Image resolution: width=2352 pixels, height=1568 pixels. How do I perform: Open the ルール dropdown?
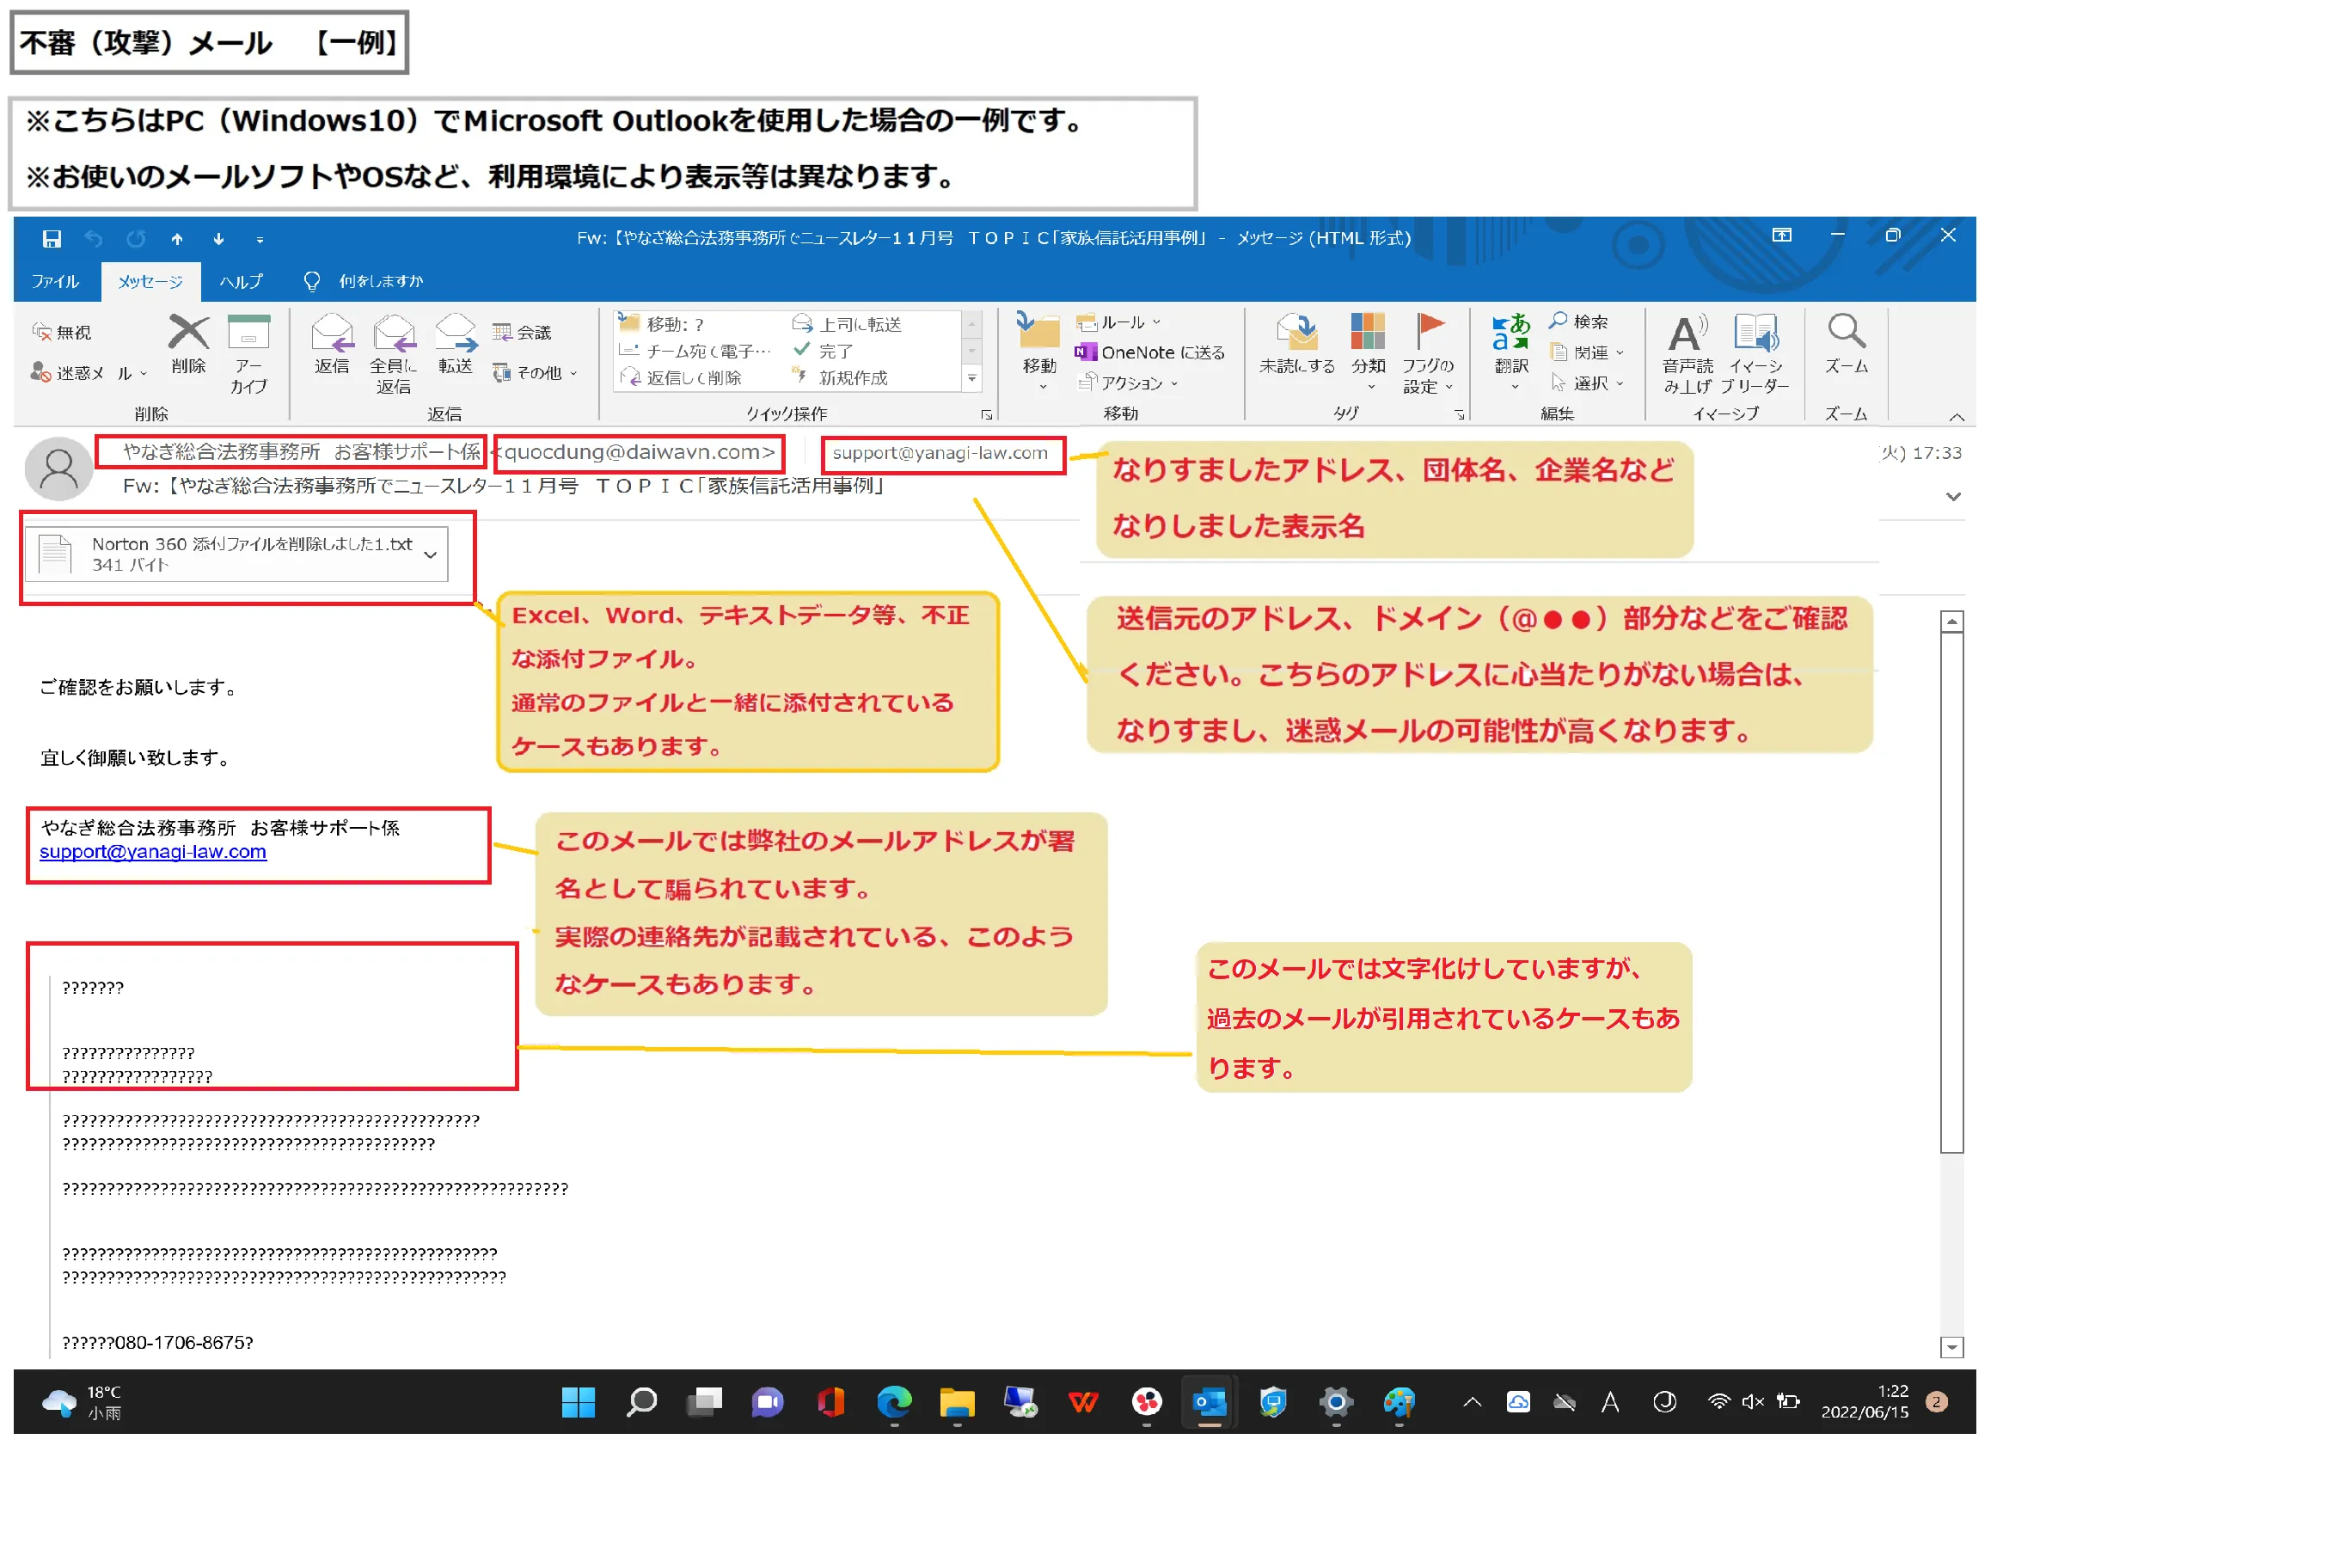tap(1118, 323)
